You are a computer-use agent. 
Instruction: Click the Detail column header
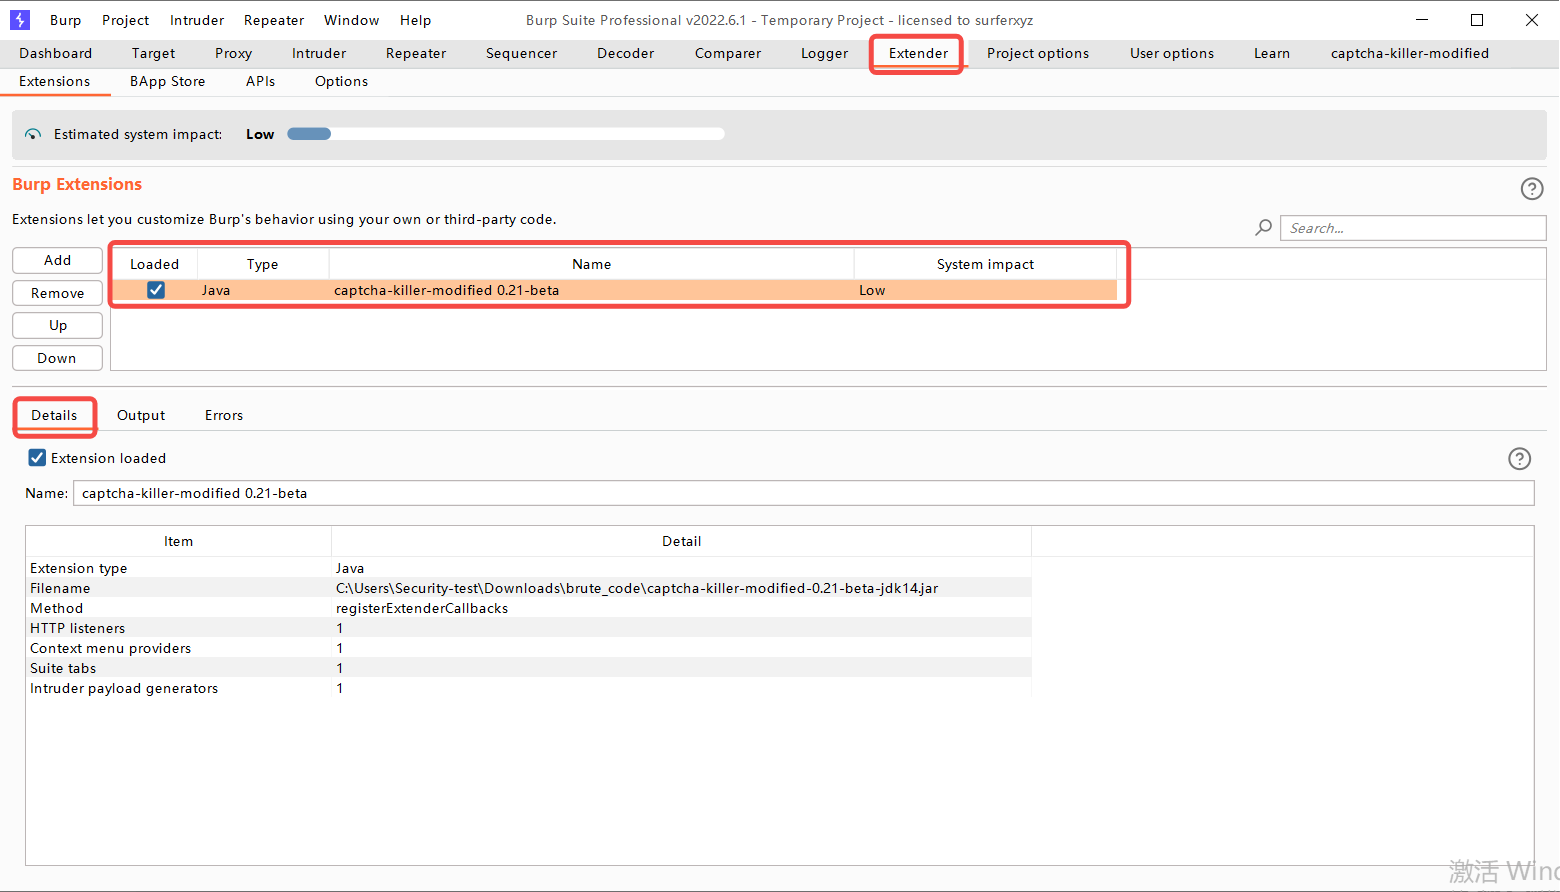[681, 541]
